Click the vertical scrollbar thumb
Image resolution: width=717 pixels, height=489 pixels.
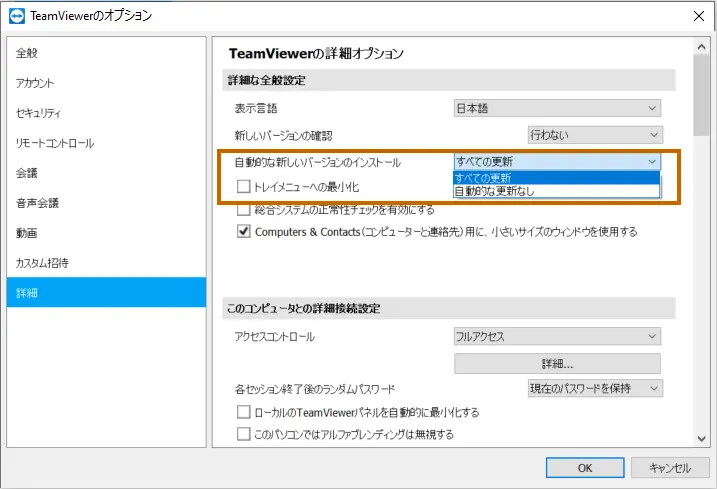[x=701, y=95]
